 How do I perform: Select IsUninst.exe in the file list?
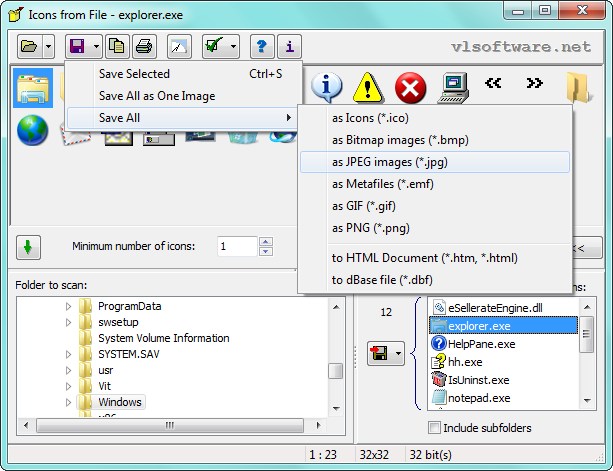[479, 380]
